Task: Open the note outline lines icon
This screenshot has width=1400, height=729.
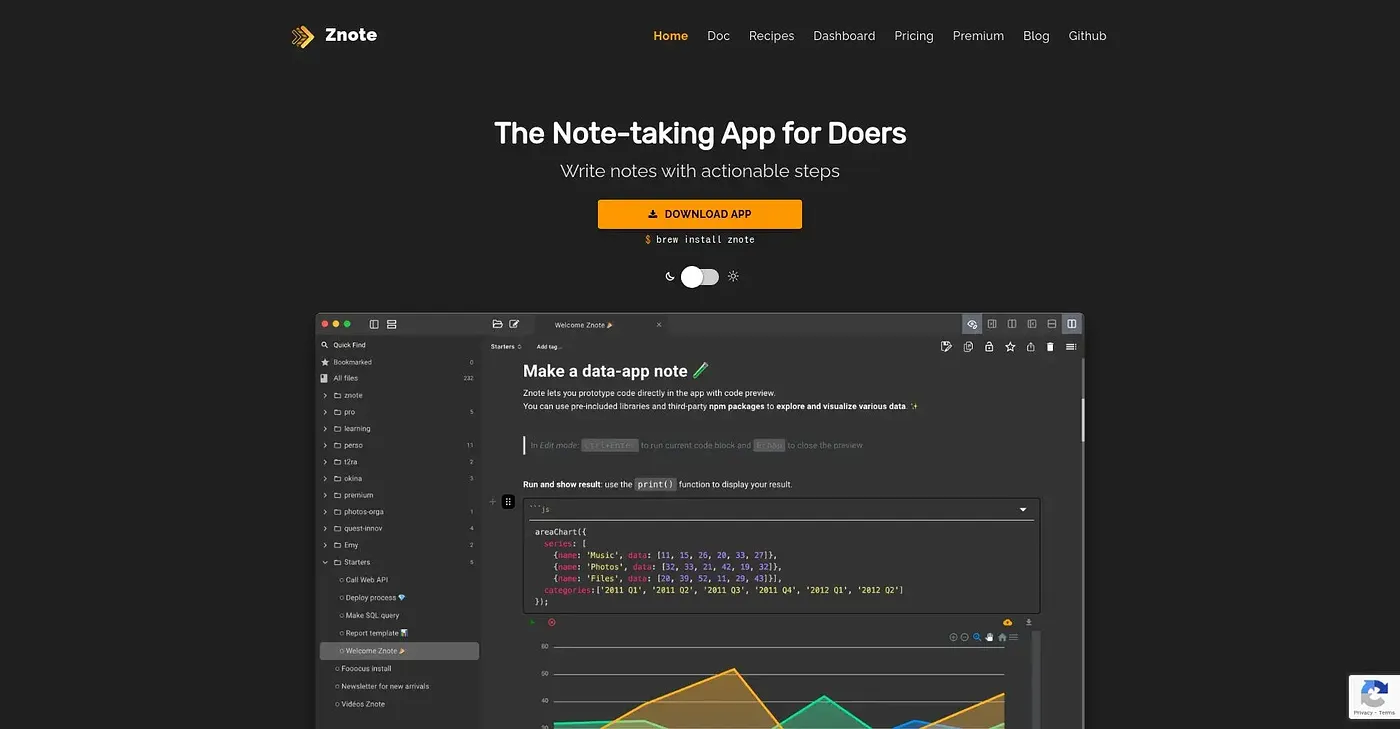Action: click(x=1071, y=347)
